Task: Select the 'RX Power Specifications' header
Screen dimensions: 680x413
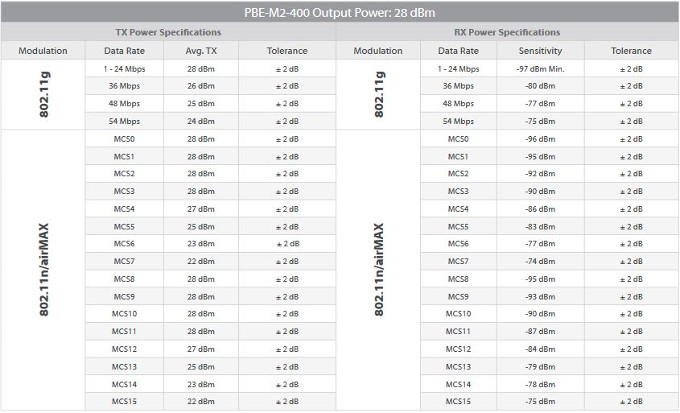Action: 507,33
